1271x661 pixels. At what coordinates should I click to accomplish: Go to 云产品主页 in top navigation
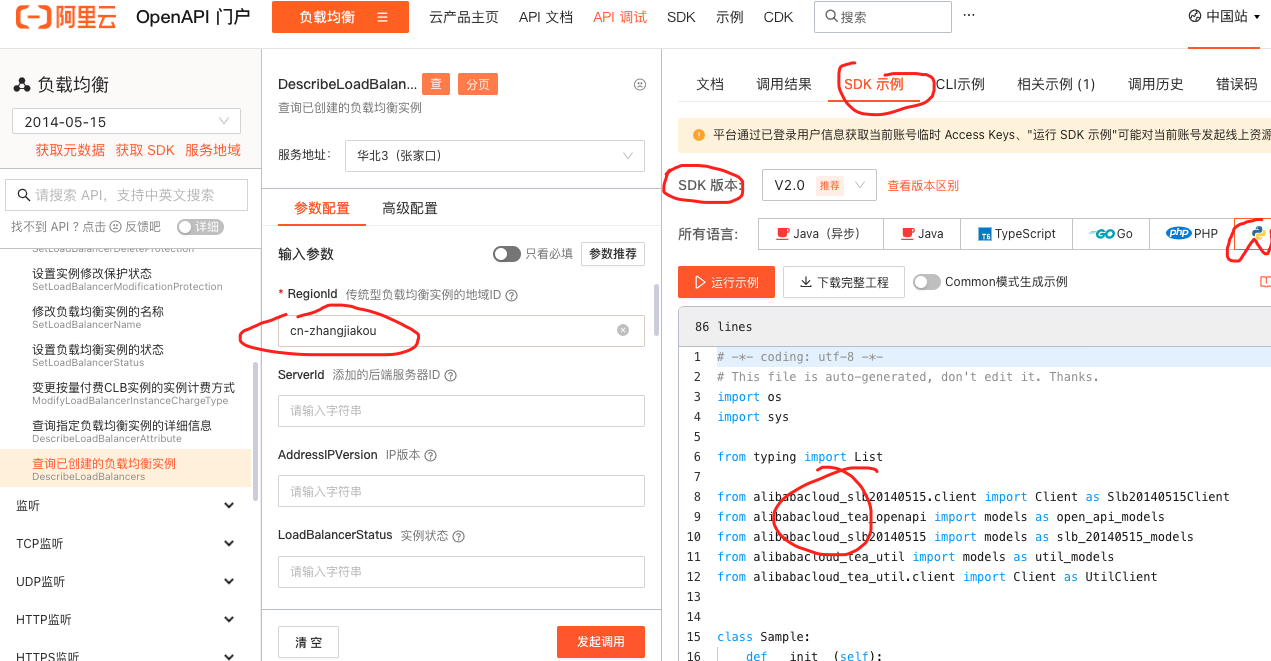pyautogui.click(x=464, y=17)
